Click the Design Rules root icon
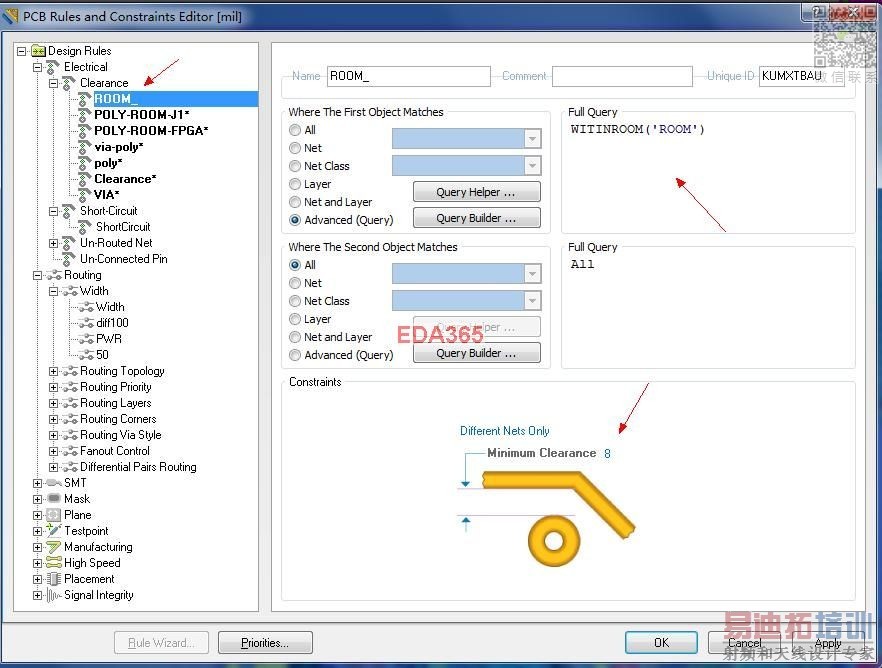Image resolution: width=882 pixels, height=668 pixels. [x=38, y=51]
